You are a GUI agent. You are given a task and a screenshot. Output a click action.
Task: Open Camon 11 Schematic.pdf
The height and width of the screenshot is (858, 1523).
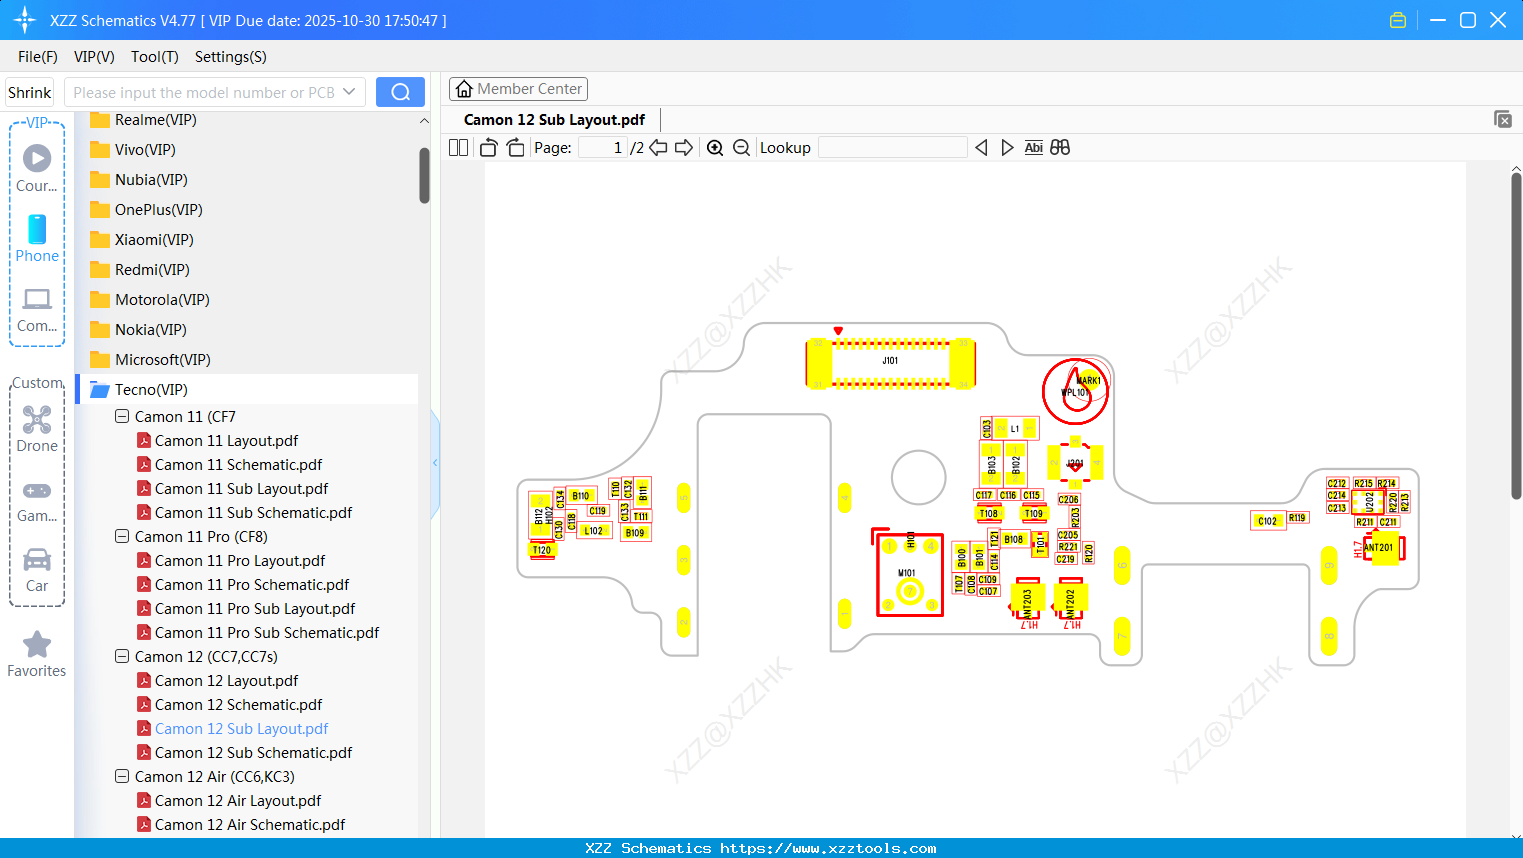click(x=238, y=465)
